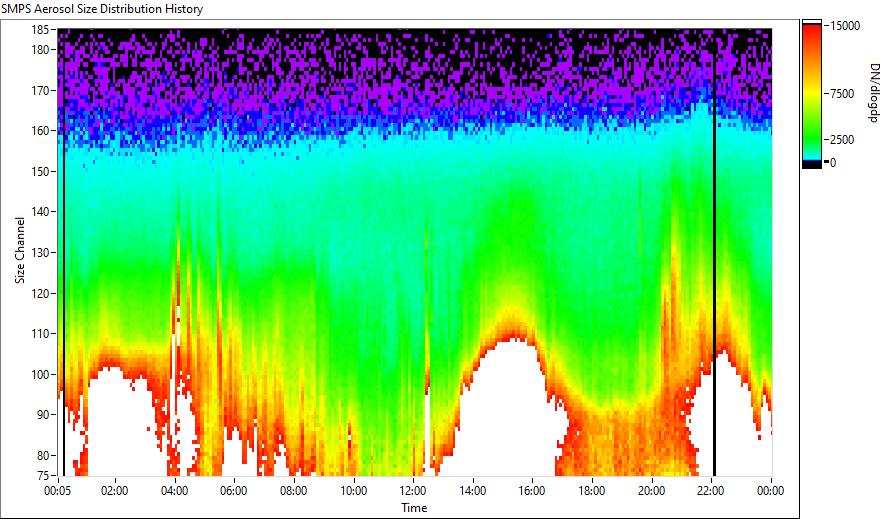The width and height of the screenshot is (884, 519).
Task: Click the 120 size channel axis label
Action: click(42, 293)
